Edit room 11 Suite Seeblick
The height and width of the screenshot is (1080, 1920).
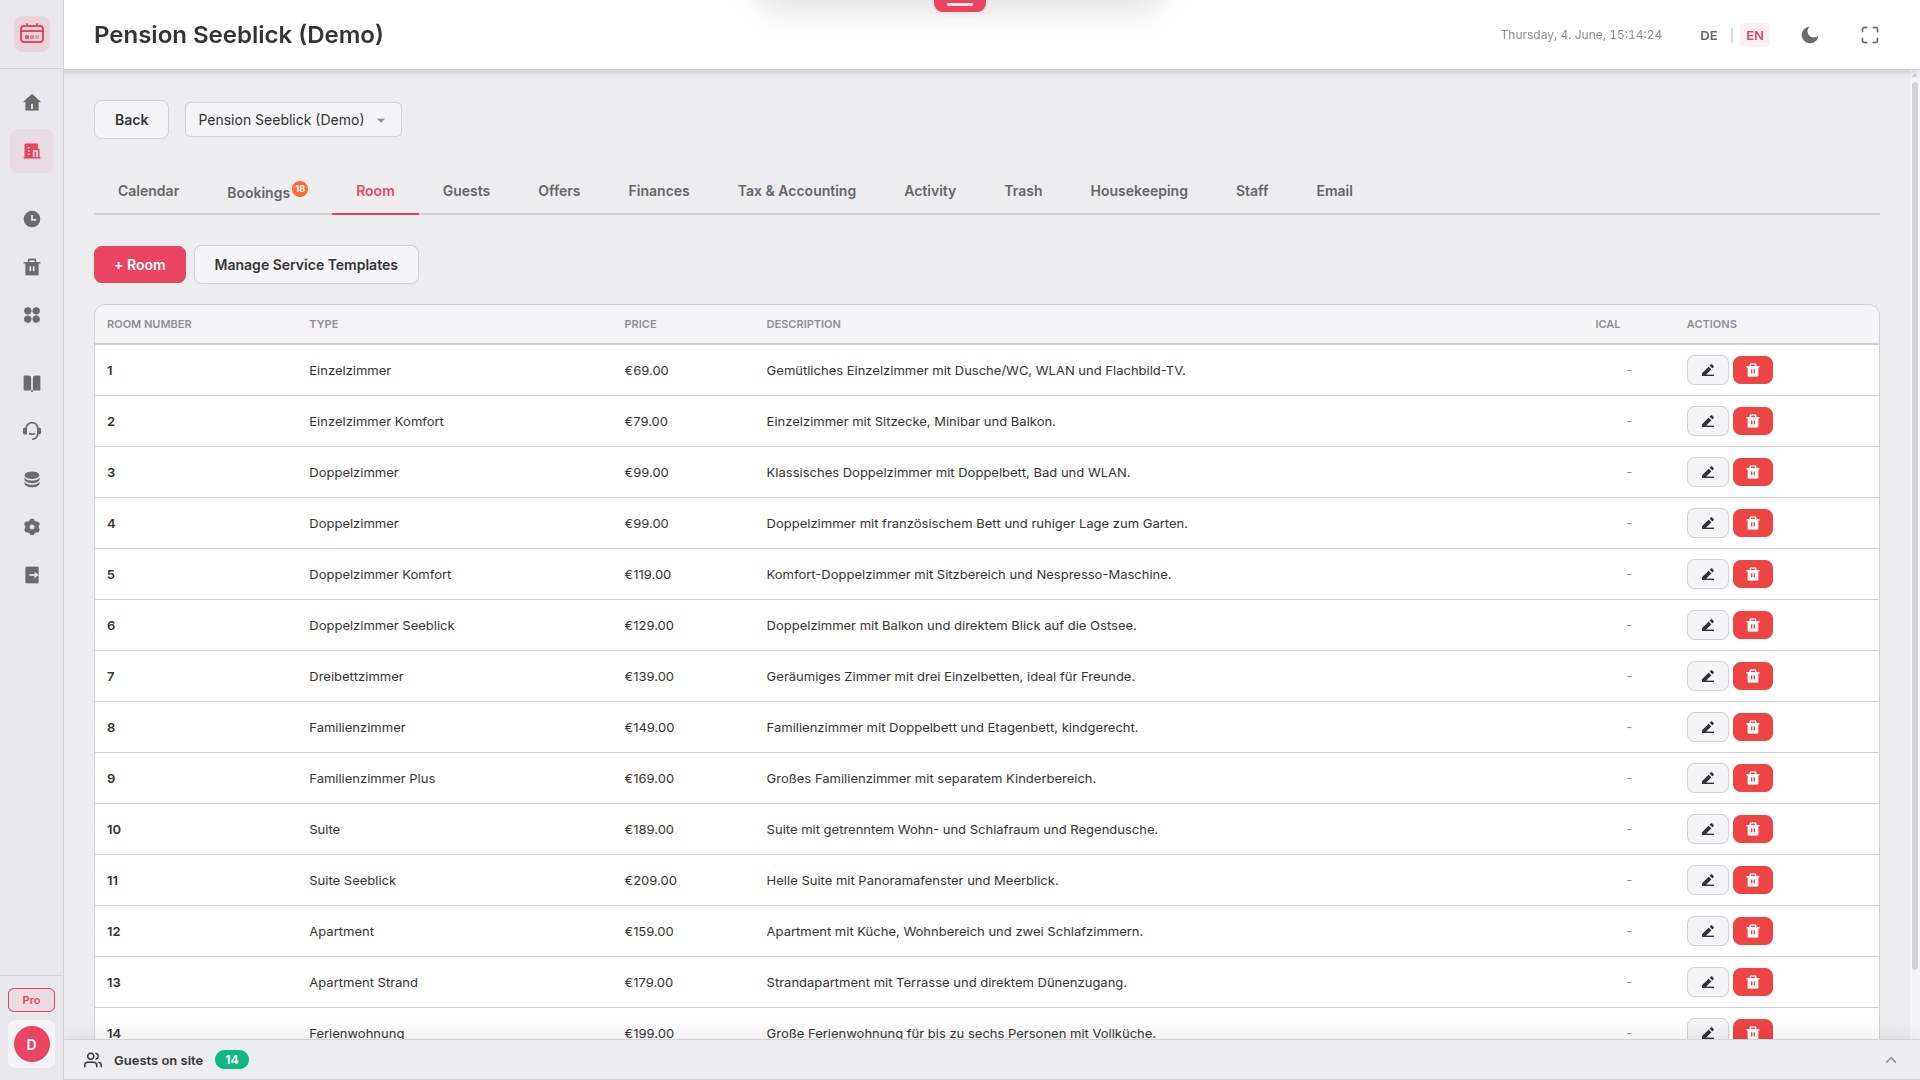(x=1708, y=880)
